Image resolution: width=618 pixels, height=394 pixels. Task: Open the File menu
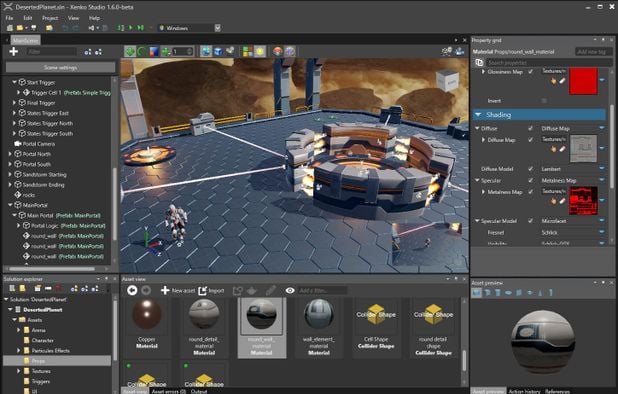click(x=9, y=18)
